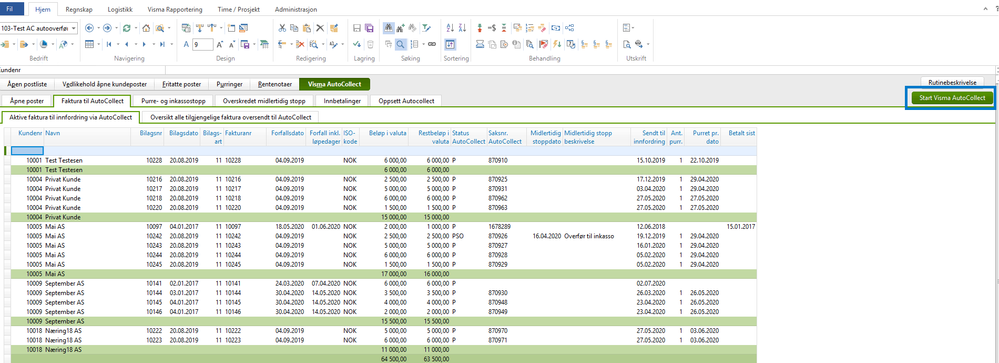Switch to Vedlikehold åpne kundeposter tab
Screen dimensions: 999x363
(x=104, y=84)
